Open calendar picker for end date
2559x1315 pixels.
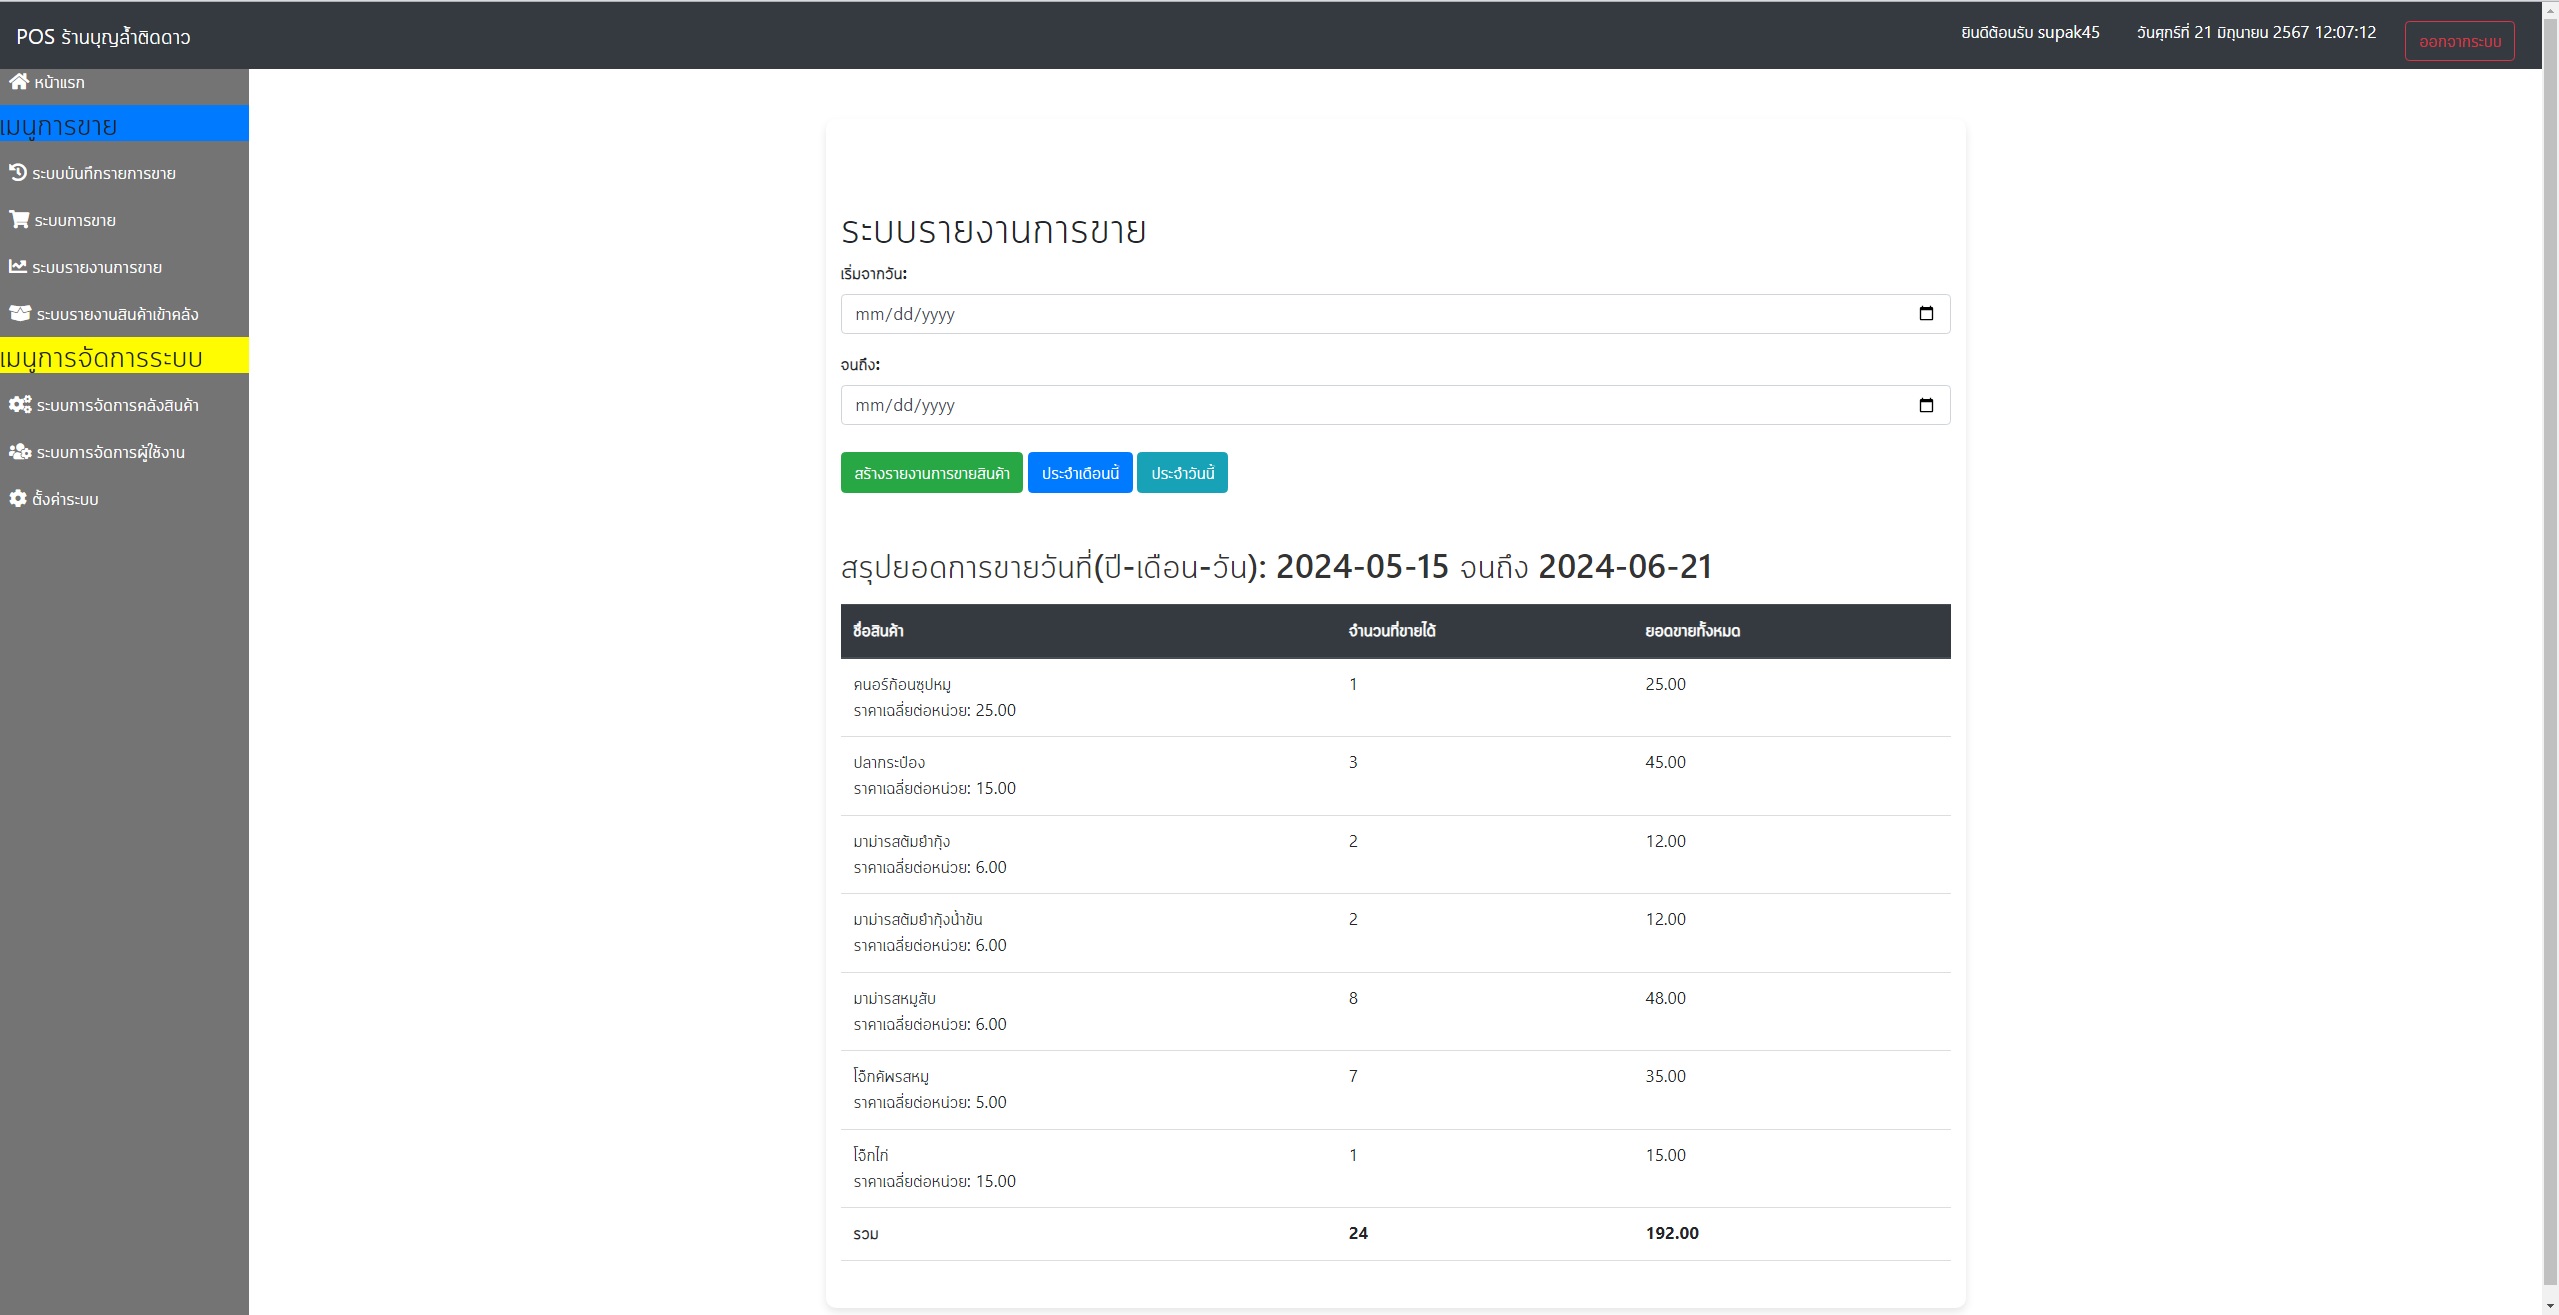1926,405
